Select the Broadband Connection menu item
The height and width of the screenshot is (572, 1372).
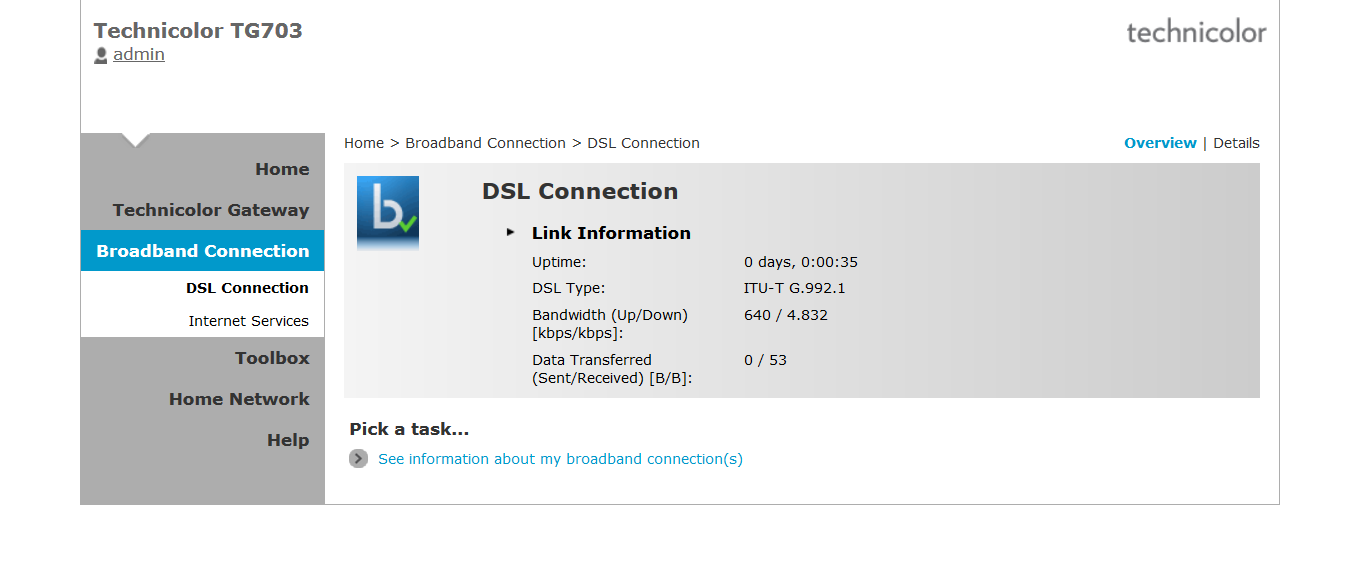coord(203,251)
